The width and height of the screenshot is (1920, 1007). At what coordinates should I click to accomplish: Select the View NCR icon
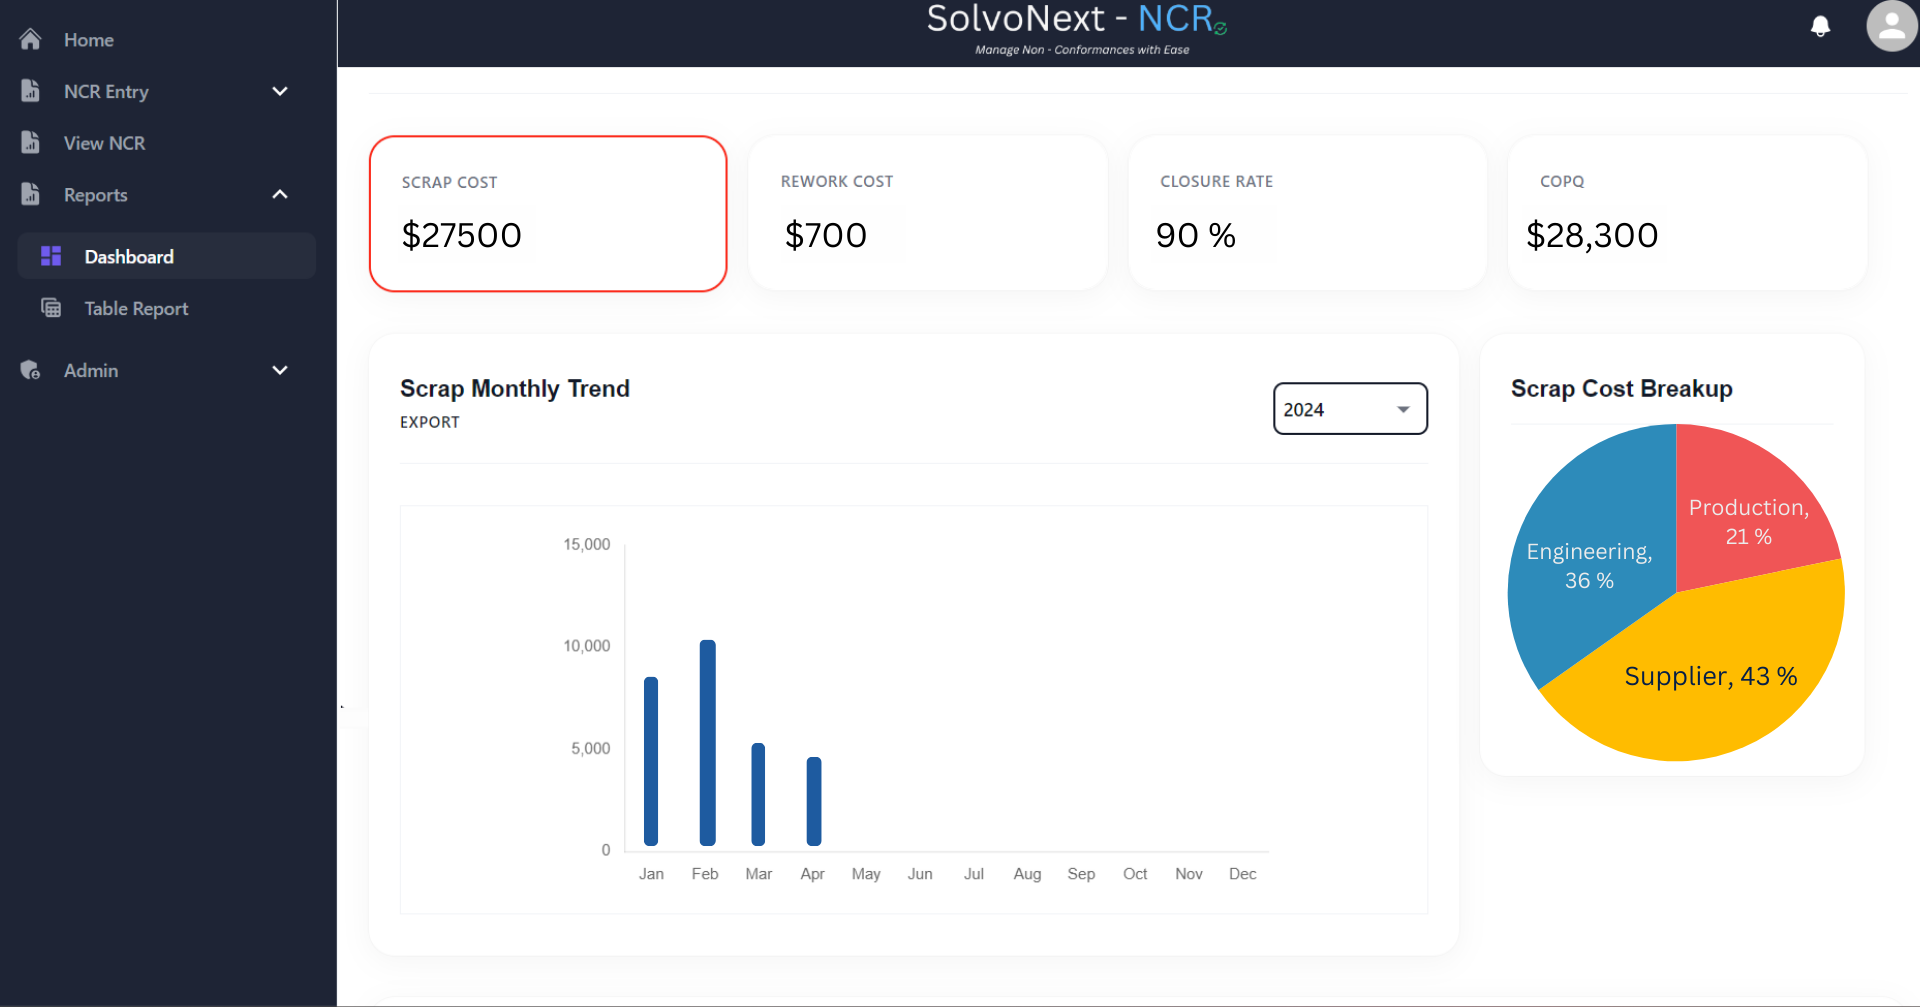[x=30, y=142]
